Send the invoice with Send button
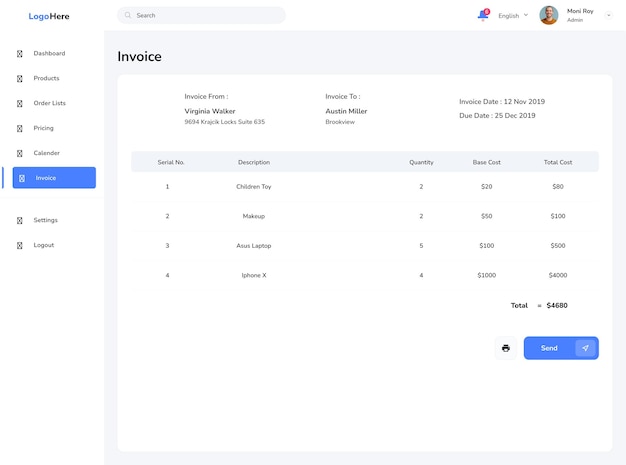This screenshot has height=465, width=626. tap(561, 348)
